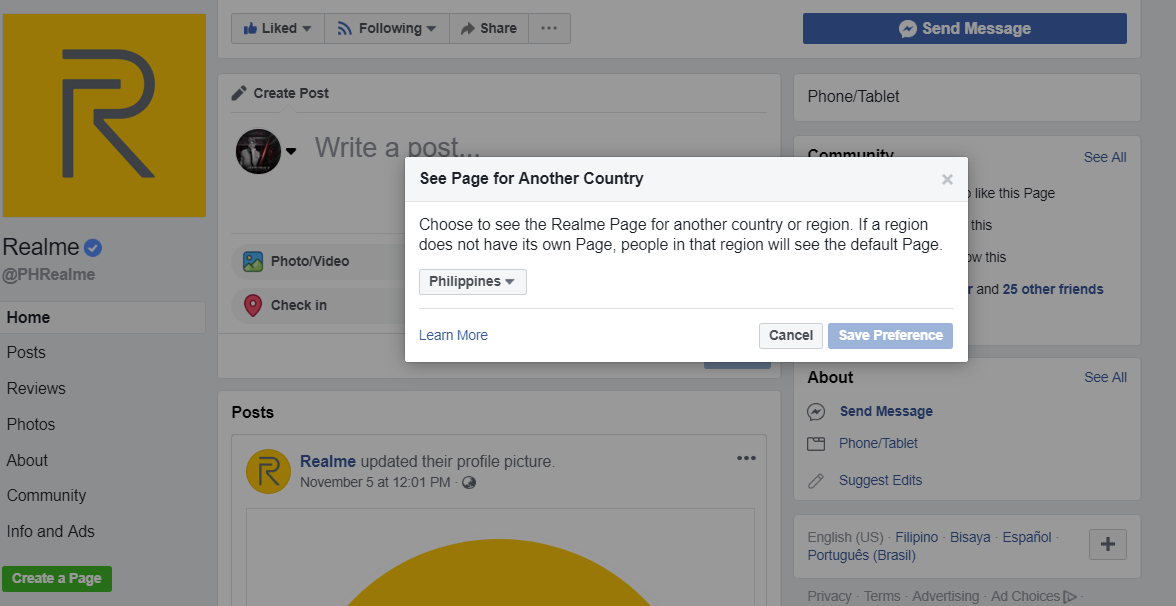Click the Learn More link in dialog
1176x606 pixels.
point(453,335)
